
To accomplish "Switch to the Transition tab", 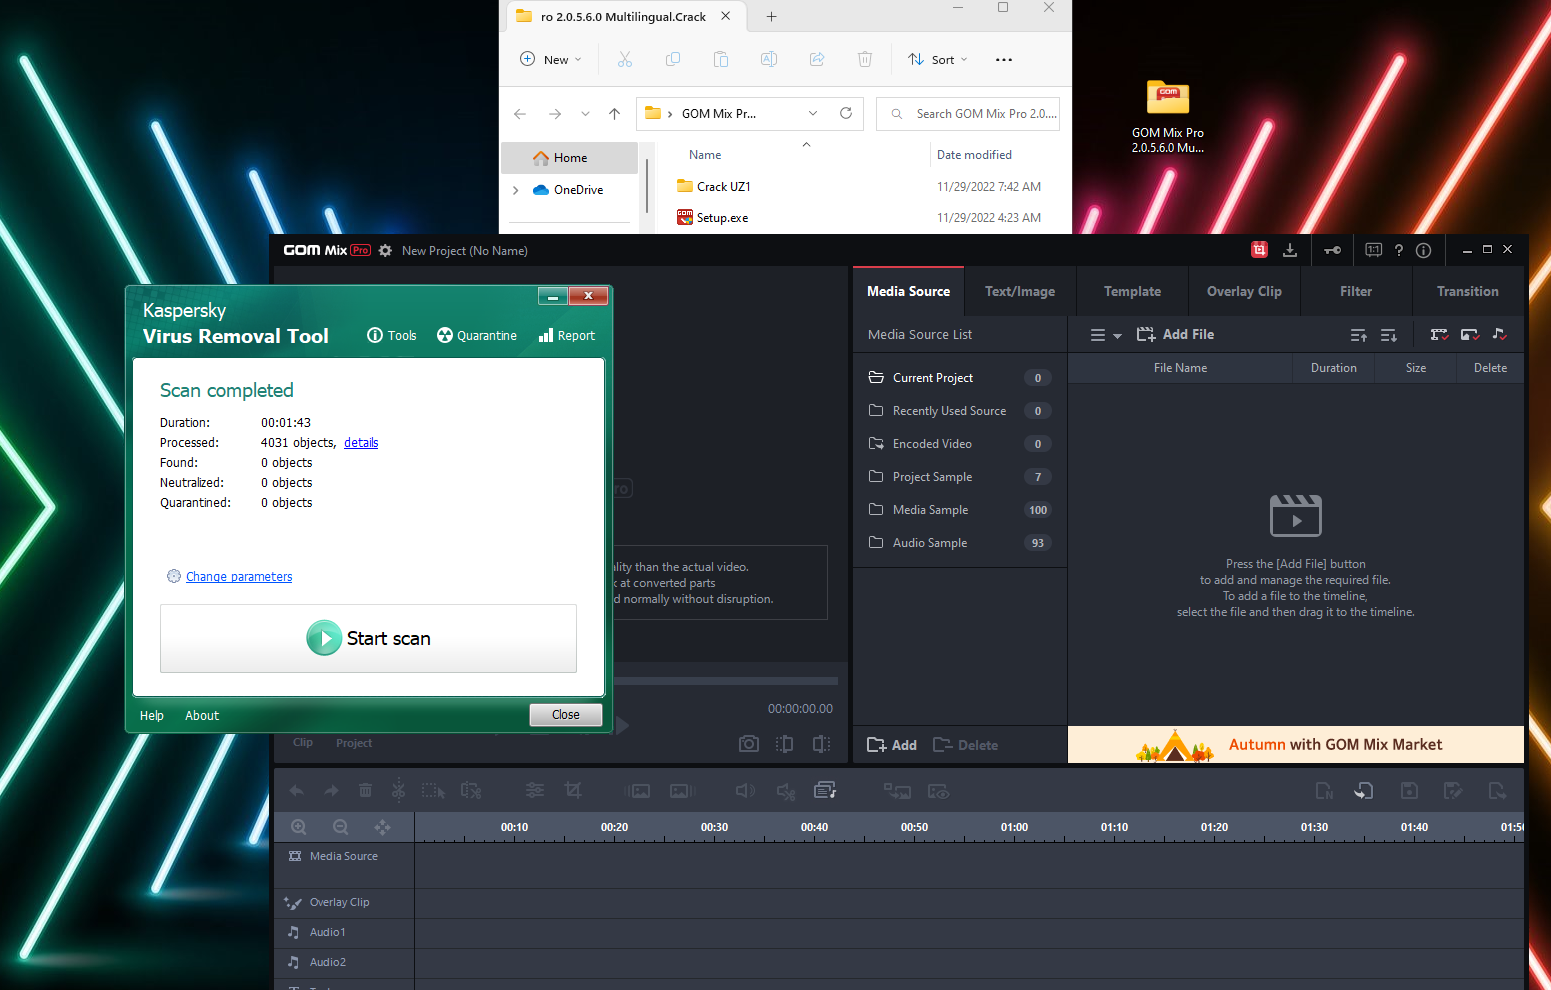I will tap(1467, 292).
